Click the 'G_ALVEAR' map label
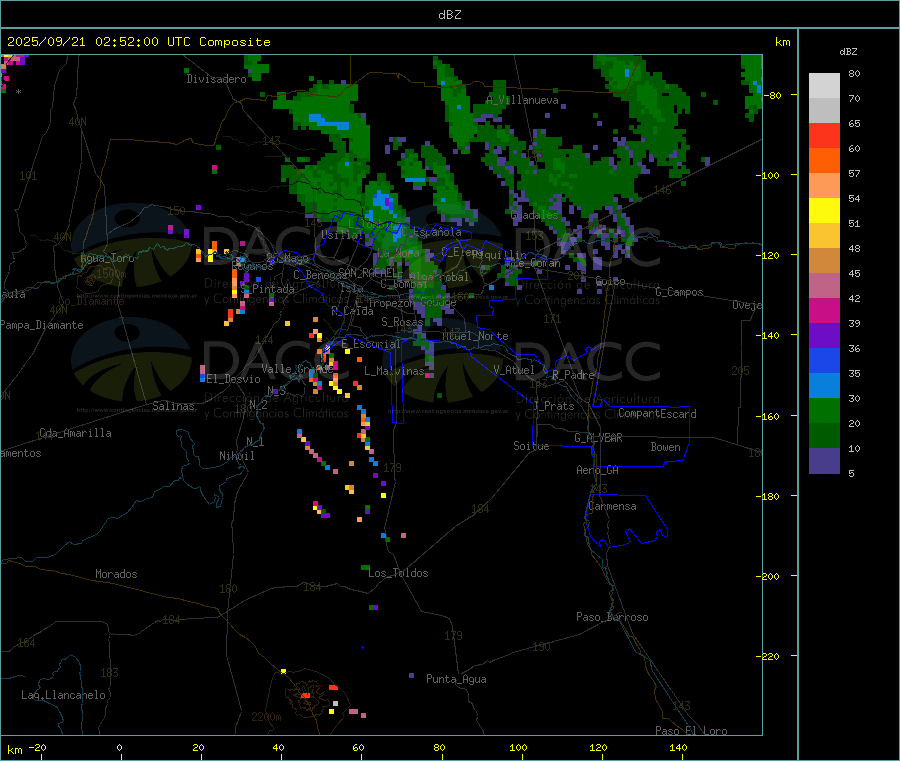Screen dimensions: 900x761 tap(598, 438)
